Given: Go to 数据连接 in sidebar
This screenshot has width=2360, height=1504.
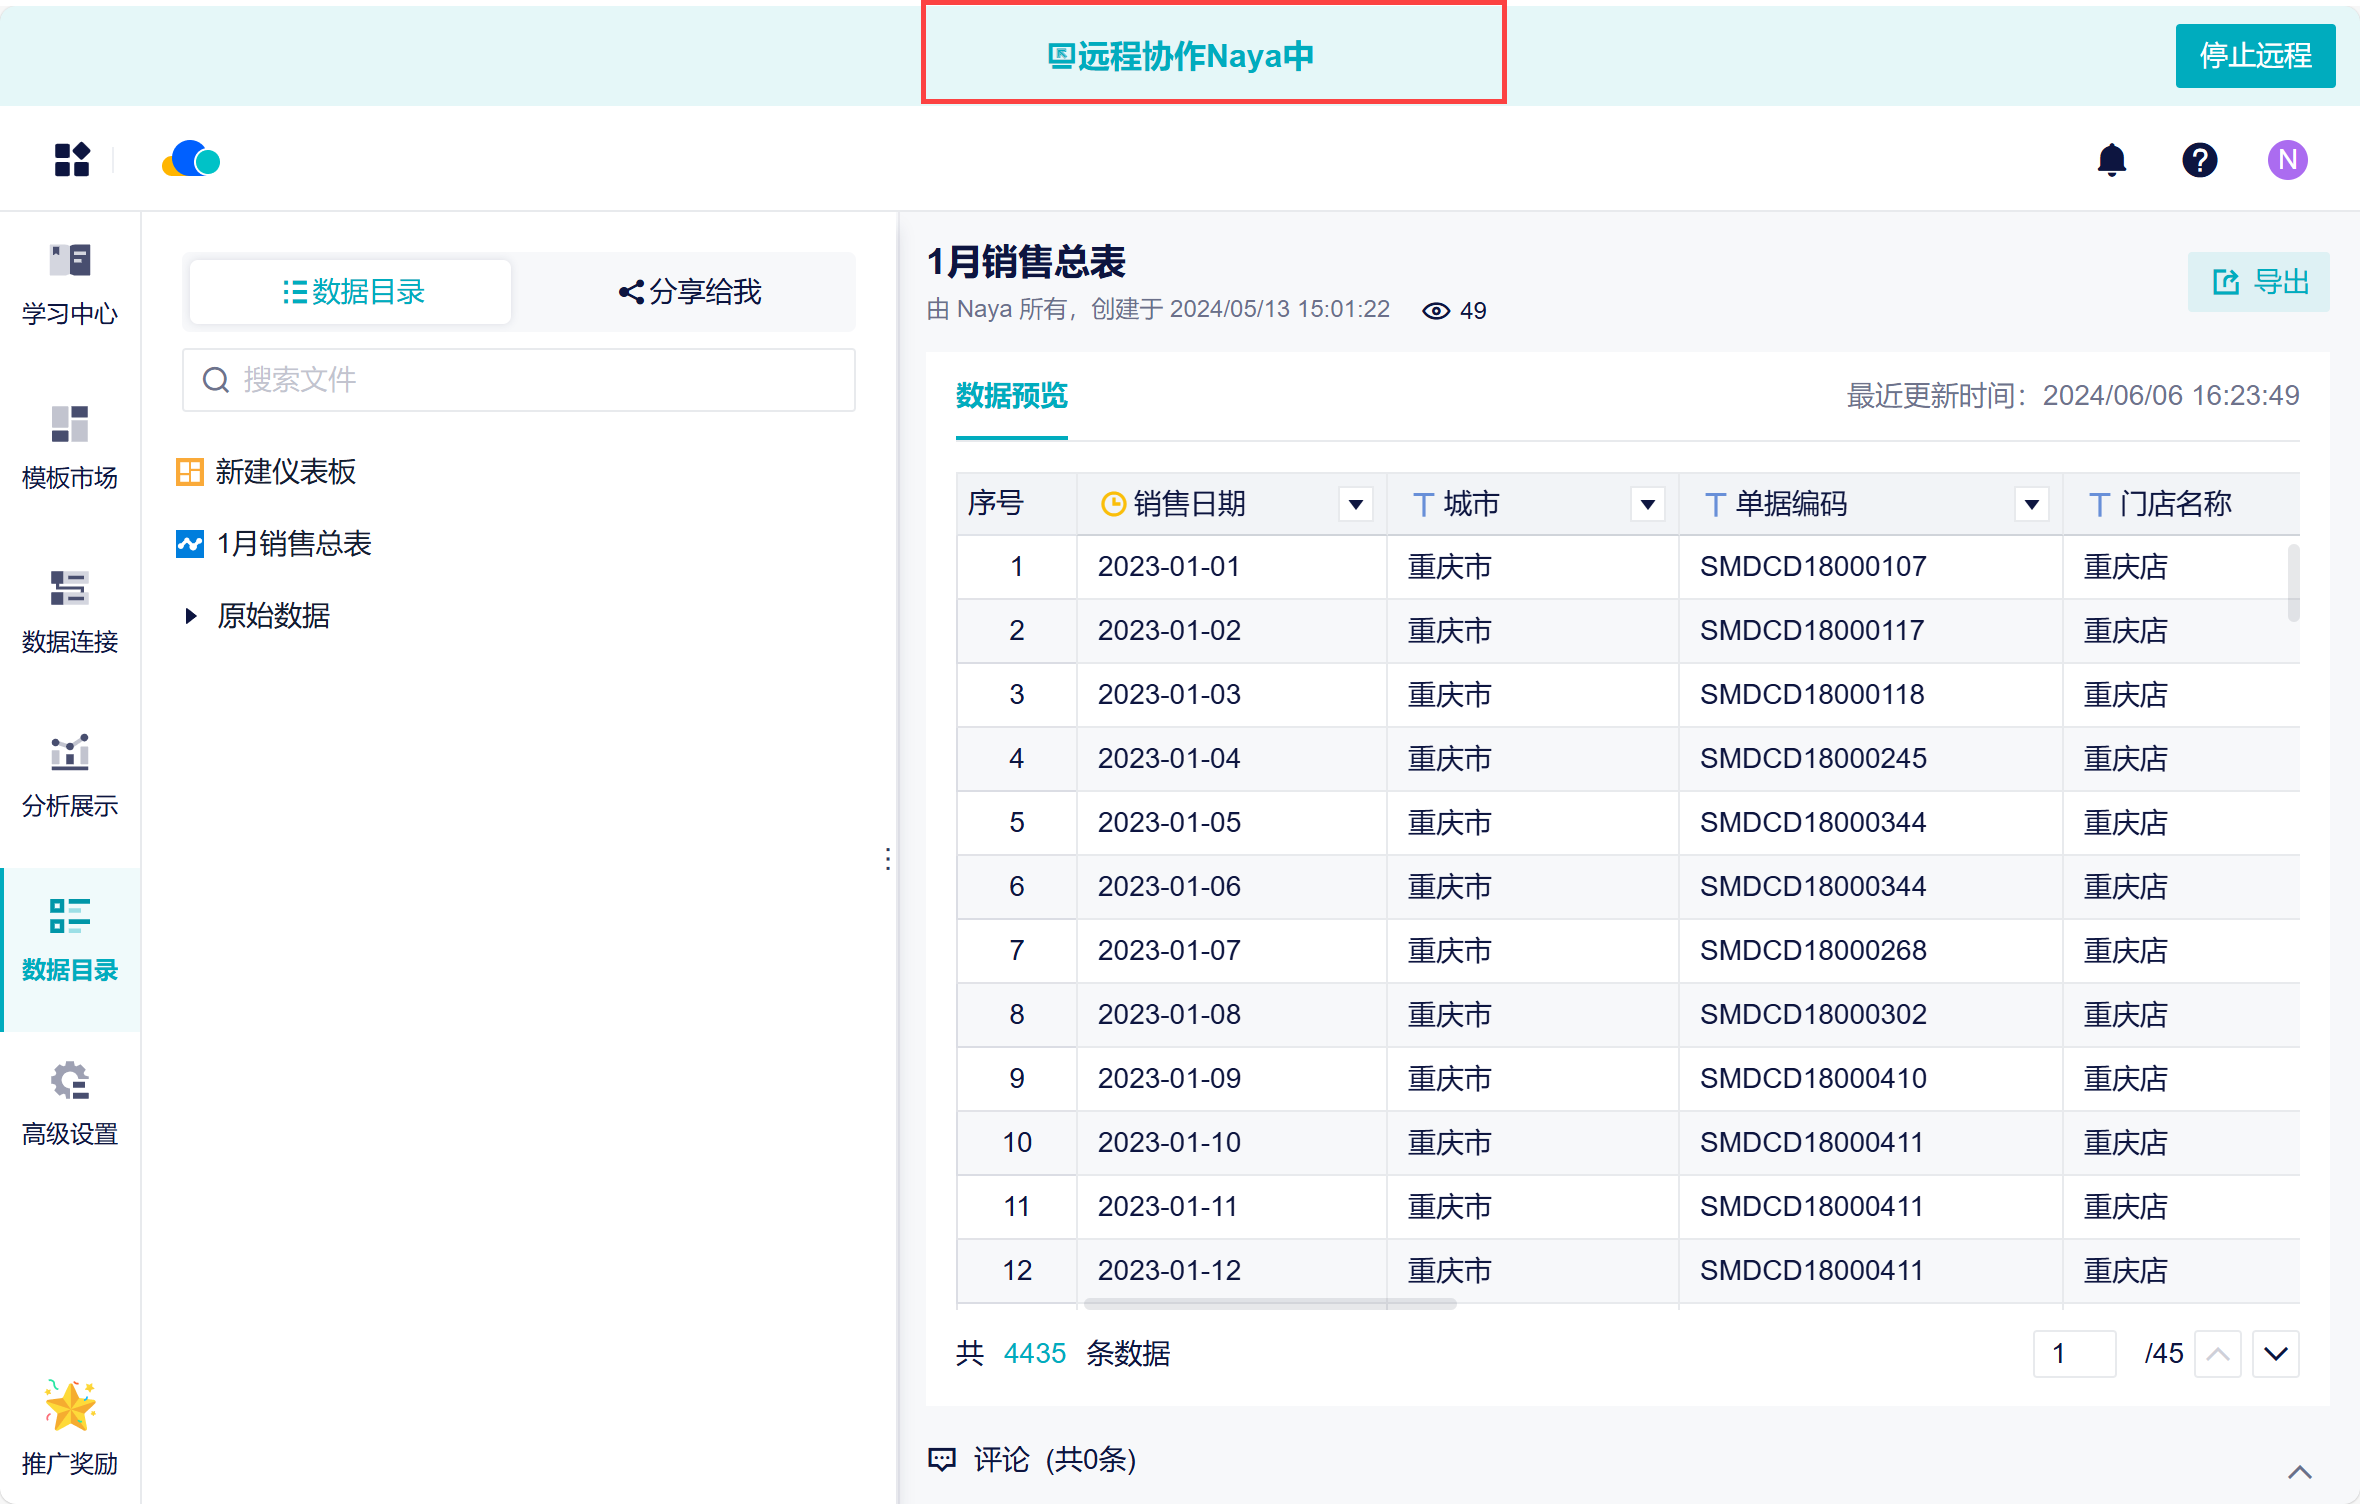Looking at the screenshot, I should click(70, 589).
